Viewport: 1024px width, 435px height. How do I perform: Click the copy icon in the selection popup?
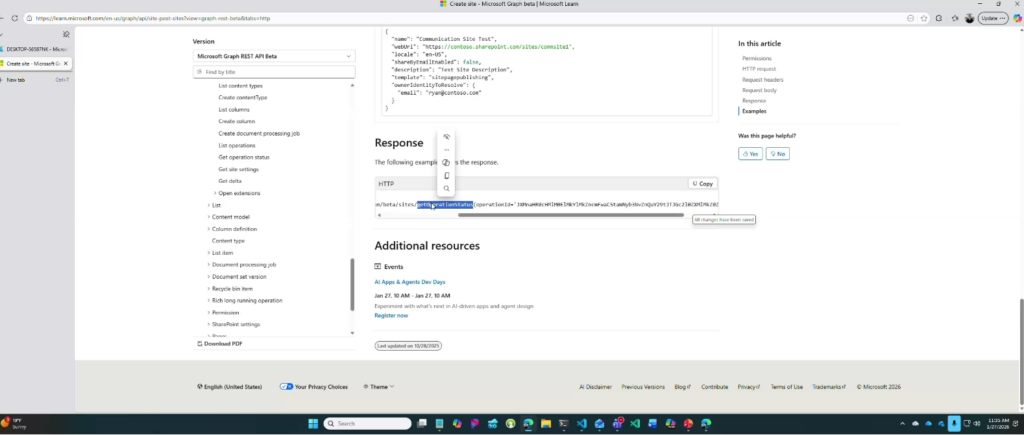click(x=446, y=175)
